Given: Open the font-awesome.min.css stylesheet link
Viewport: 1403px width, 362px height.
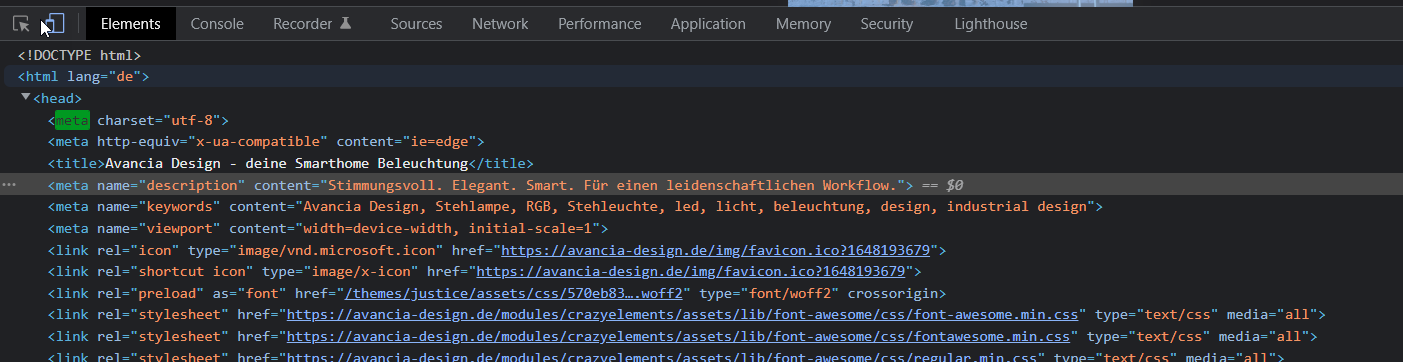Looking at the screenshot, I should [x=683, y=315].
